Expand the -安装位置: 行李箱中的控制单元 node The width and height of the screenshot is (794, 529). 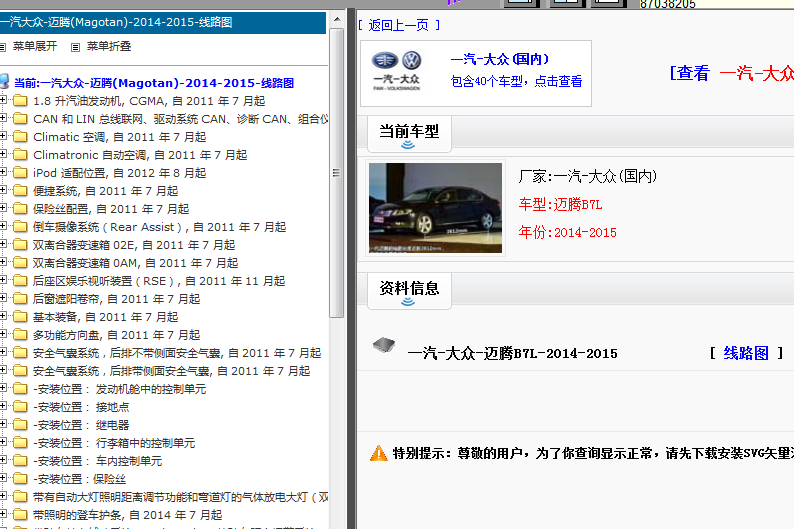(x=3, y=442)
